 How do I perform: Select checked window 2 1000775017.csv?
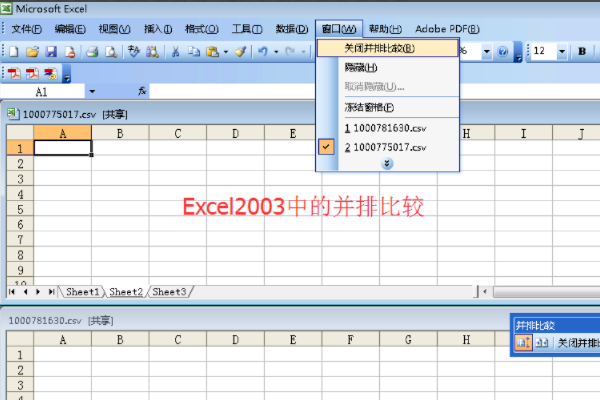point(388,147)
